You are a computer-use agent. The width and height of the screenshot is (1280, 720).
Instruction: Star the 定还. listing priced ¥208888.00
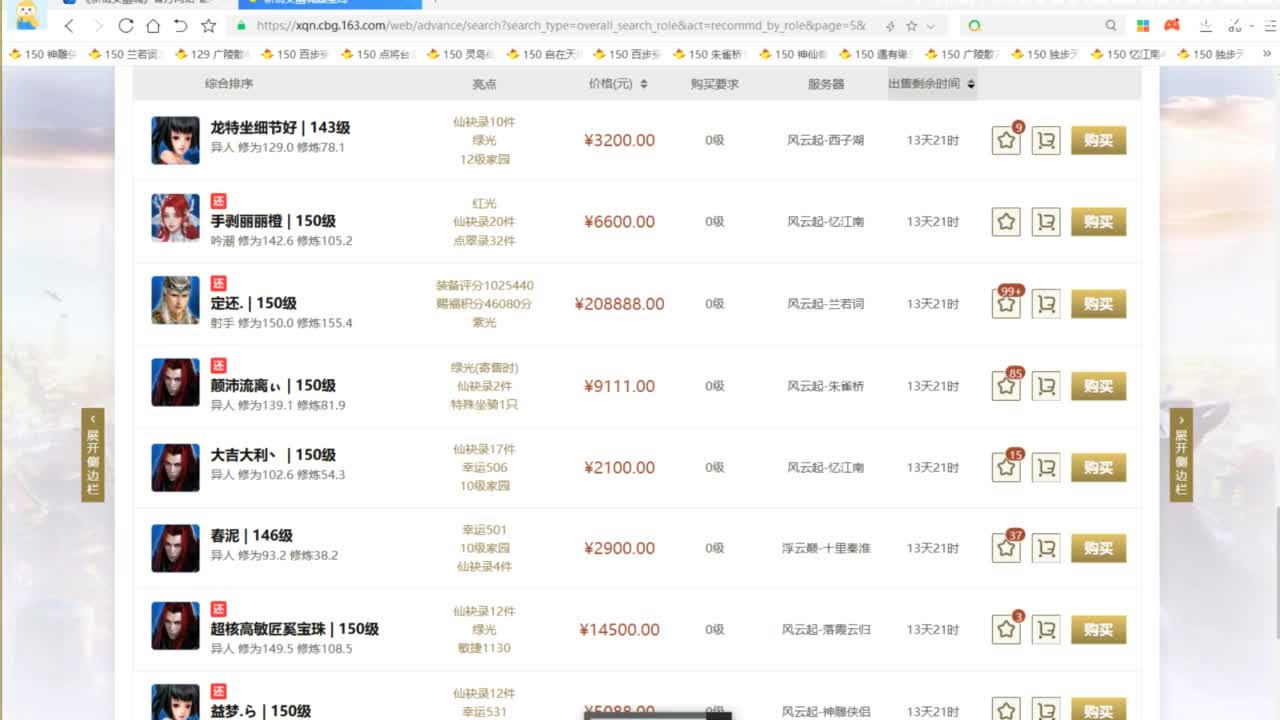click(x=1006, y=304)
